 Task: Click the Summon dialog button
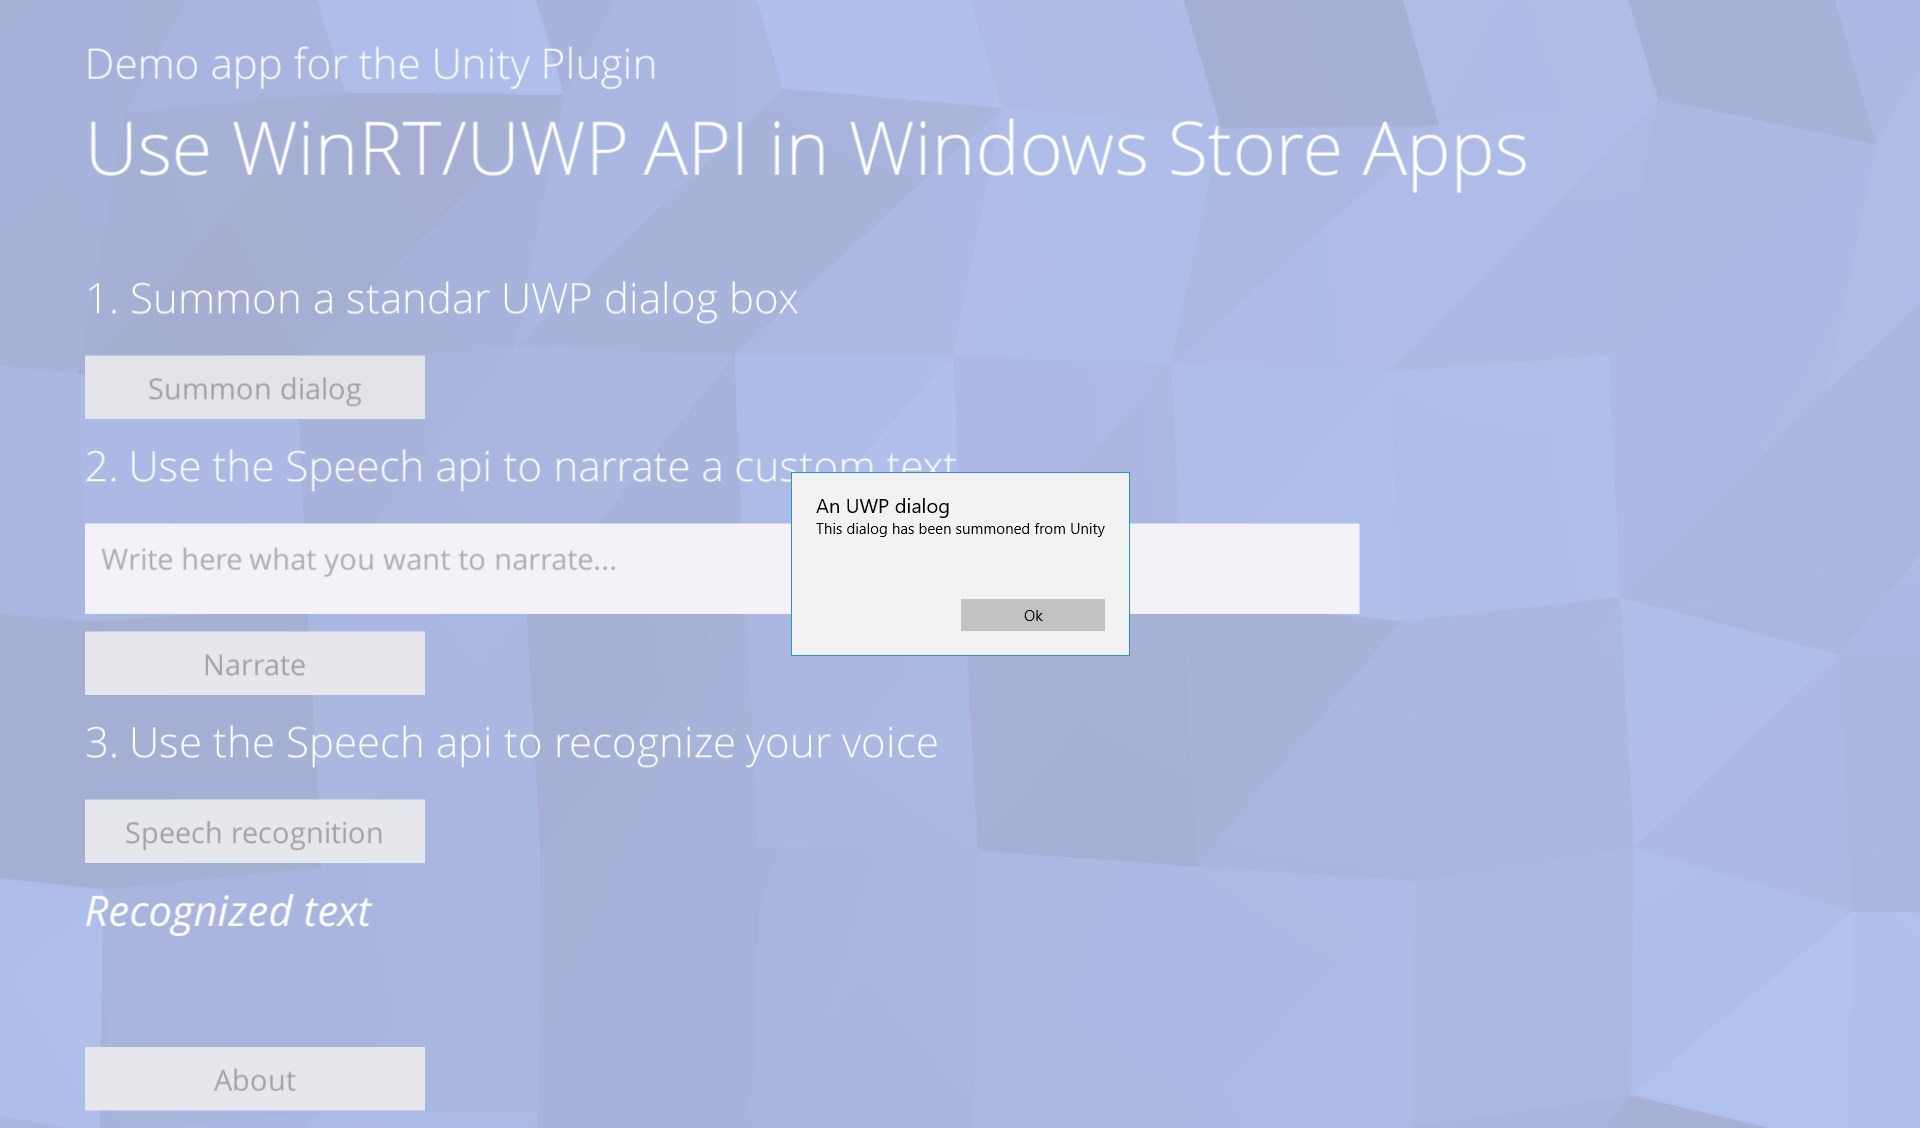255,388
